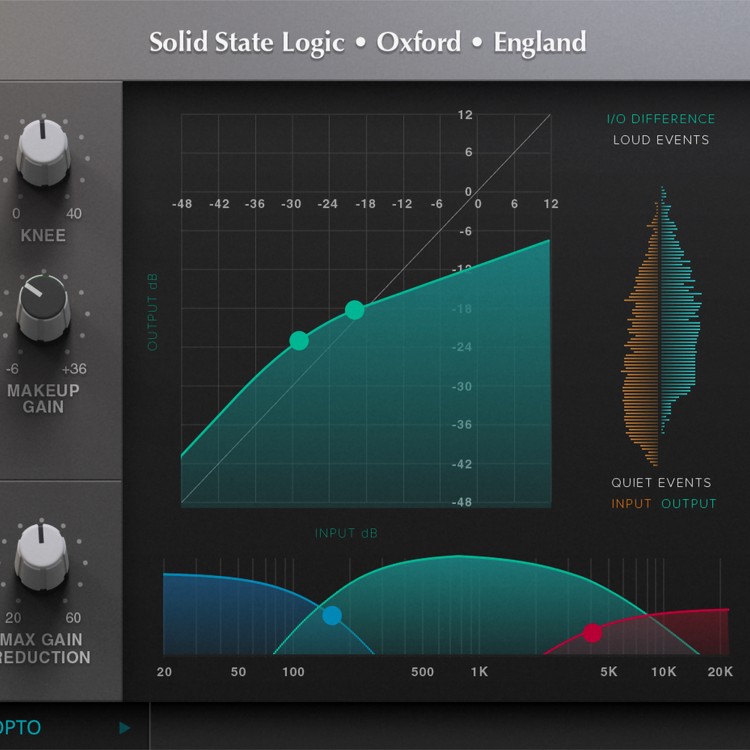This screenshot has width=750, height=750.
Task: Click the I/O DIFFERENCE label
Action: click(x=661, y=119)
